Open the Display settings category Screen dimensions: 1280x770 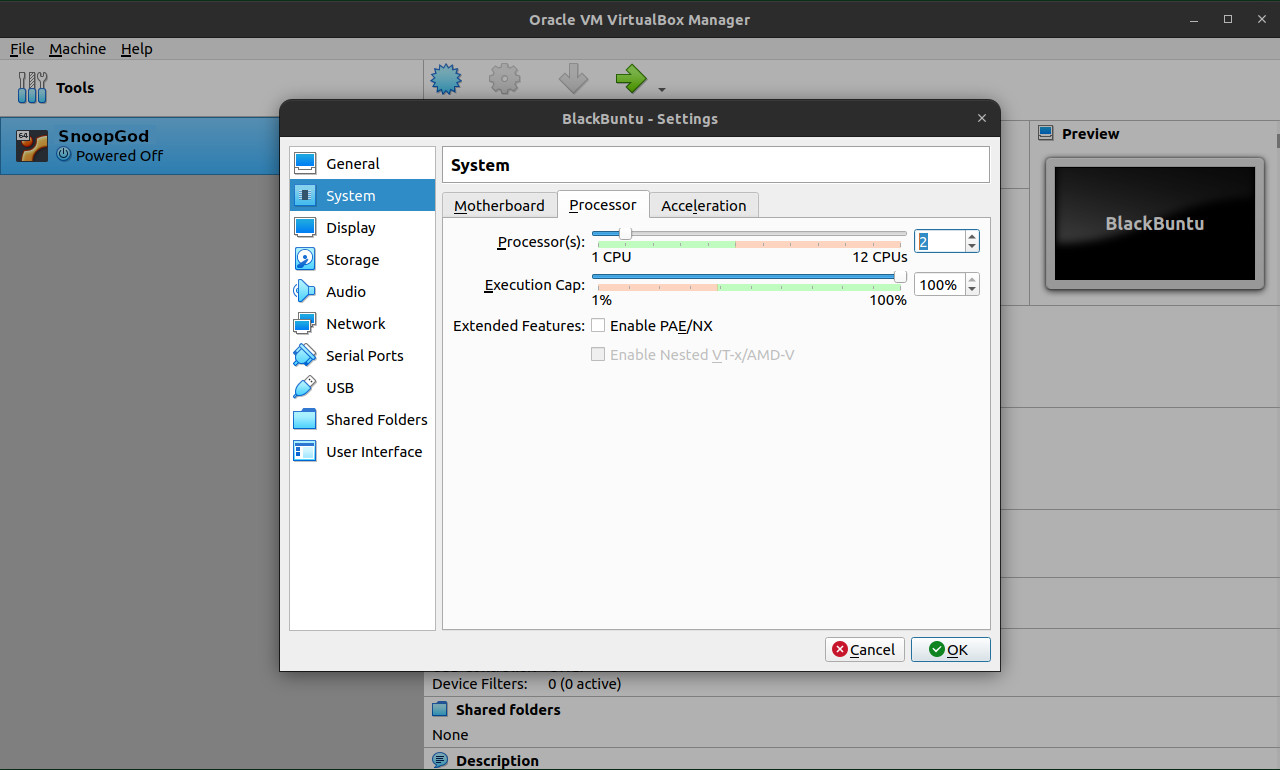click(362, 228)
